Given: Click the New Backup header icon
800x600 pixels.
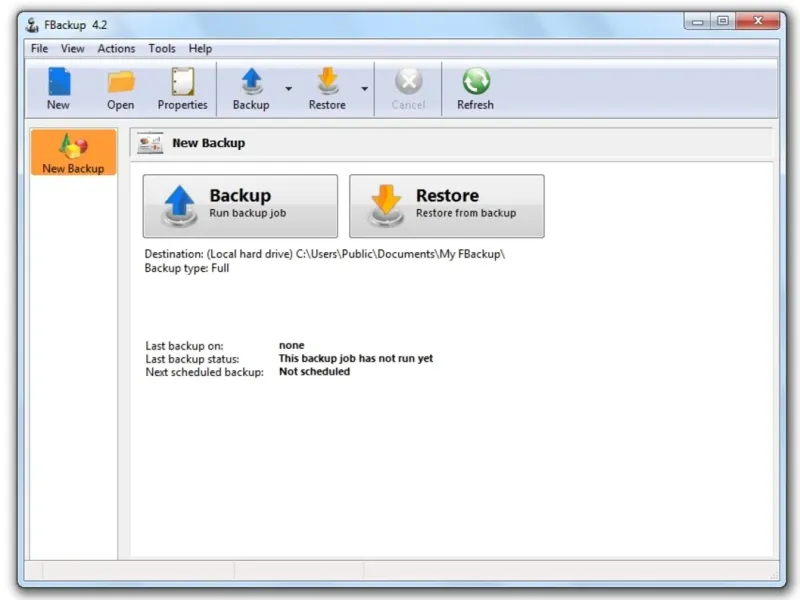Looking at the screenshot, I should [x=150, y=143].
